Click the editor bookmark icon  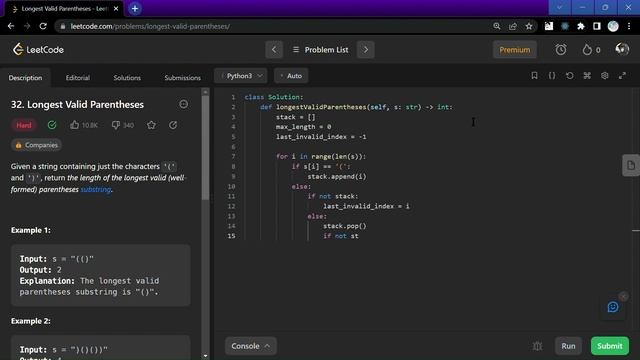point(534,76)
